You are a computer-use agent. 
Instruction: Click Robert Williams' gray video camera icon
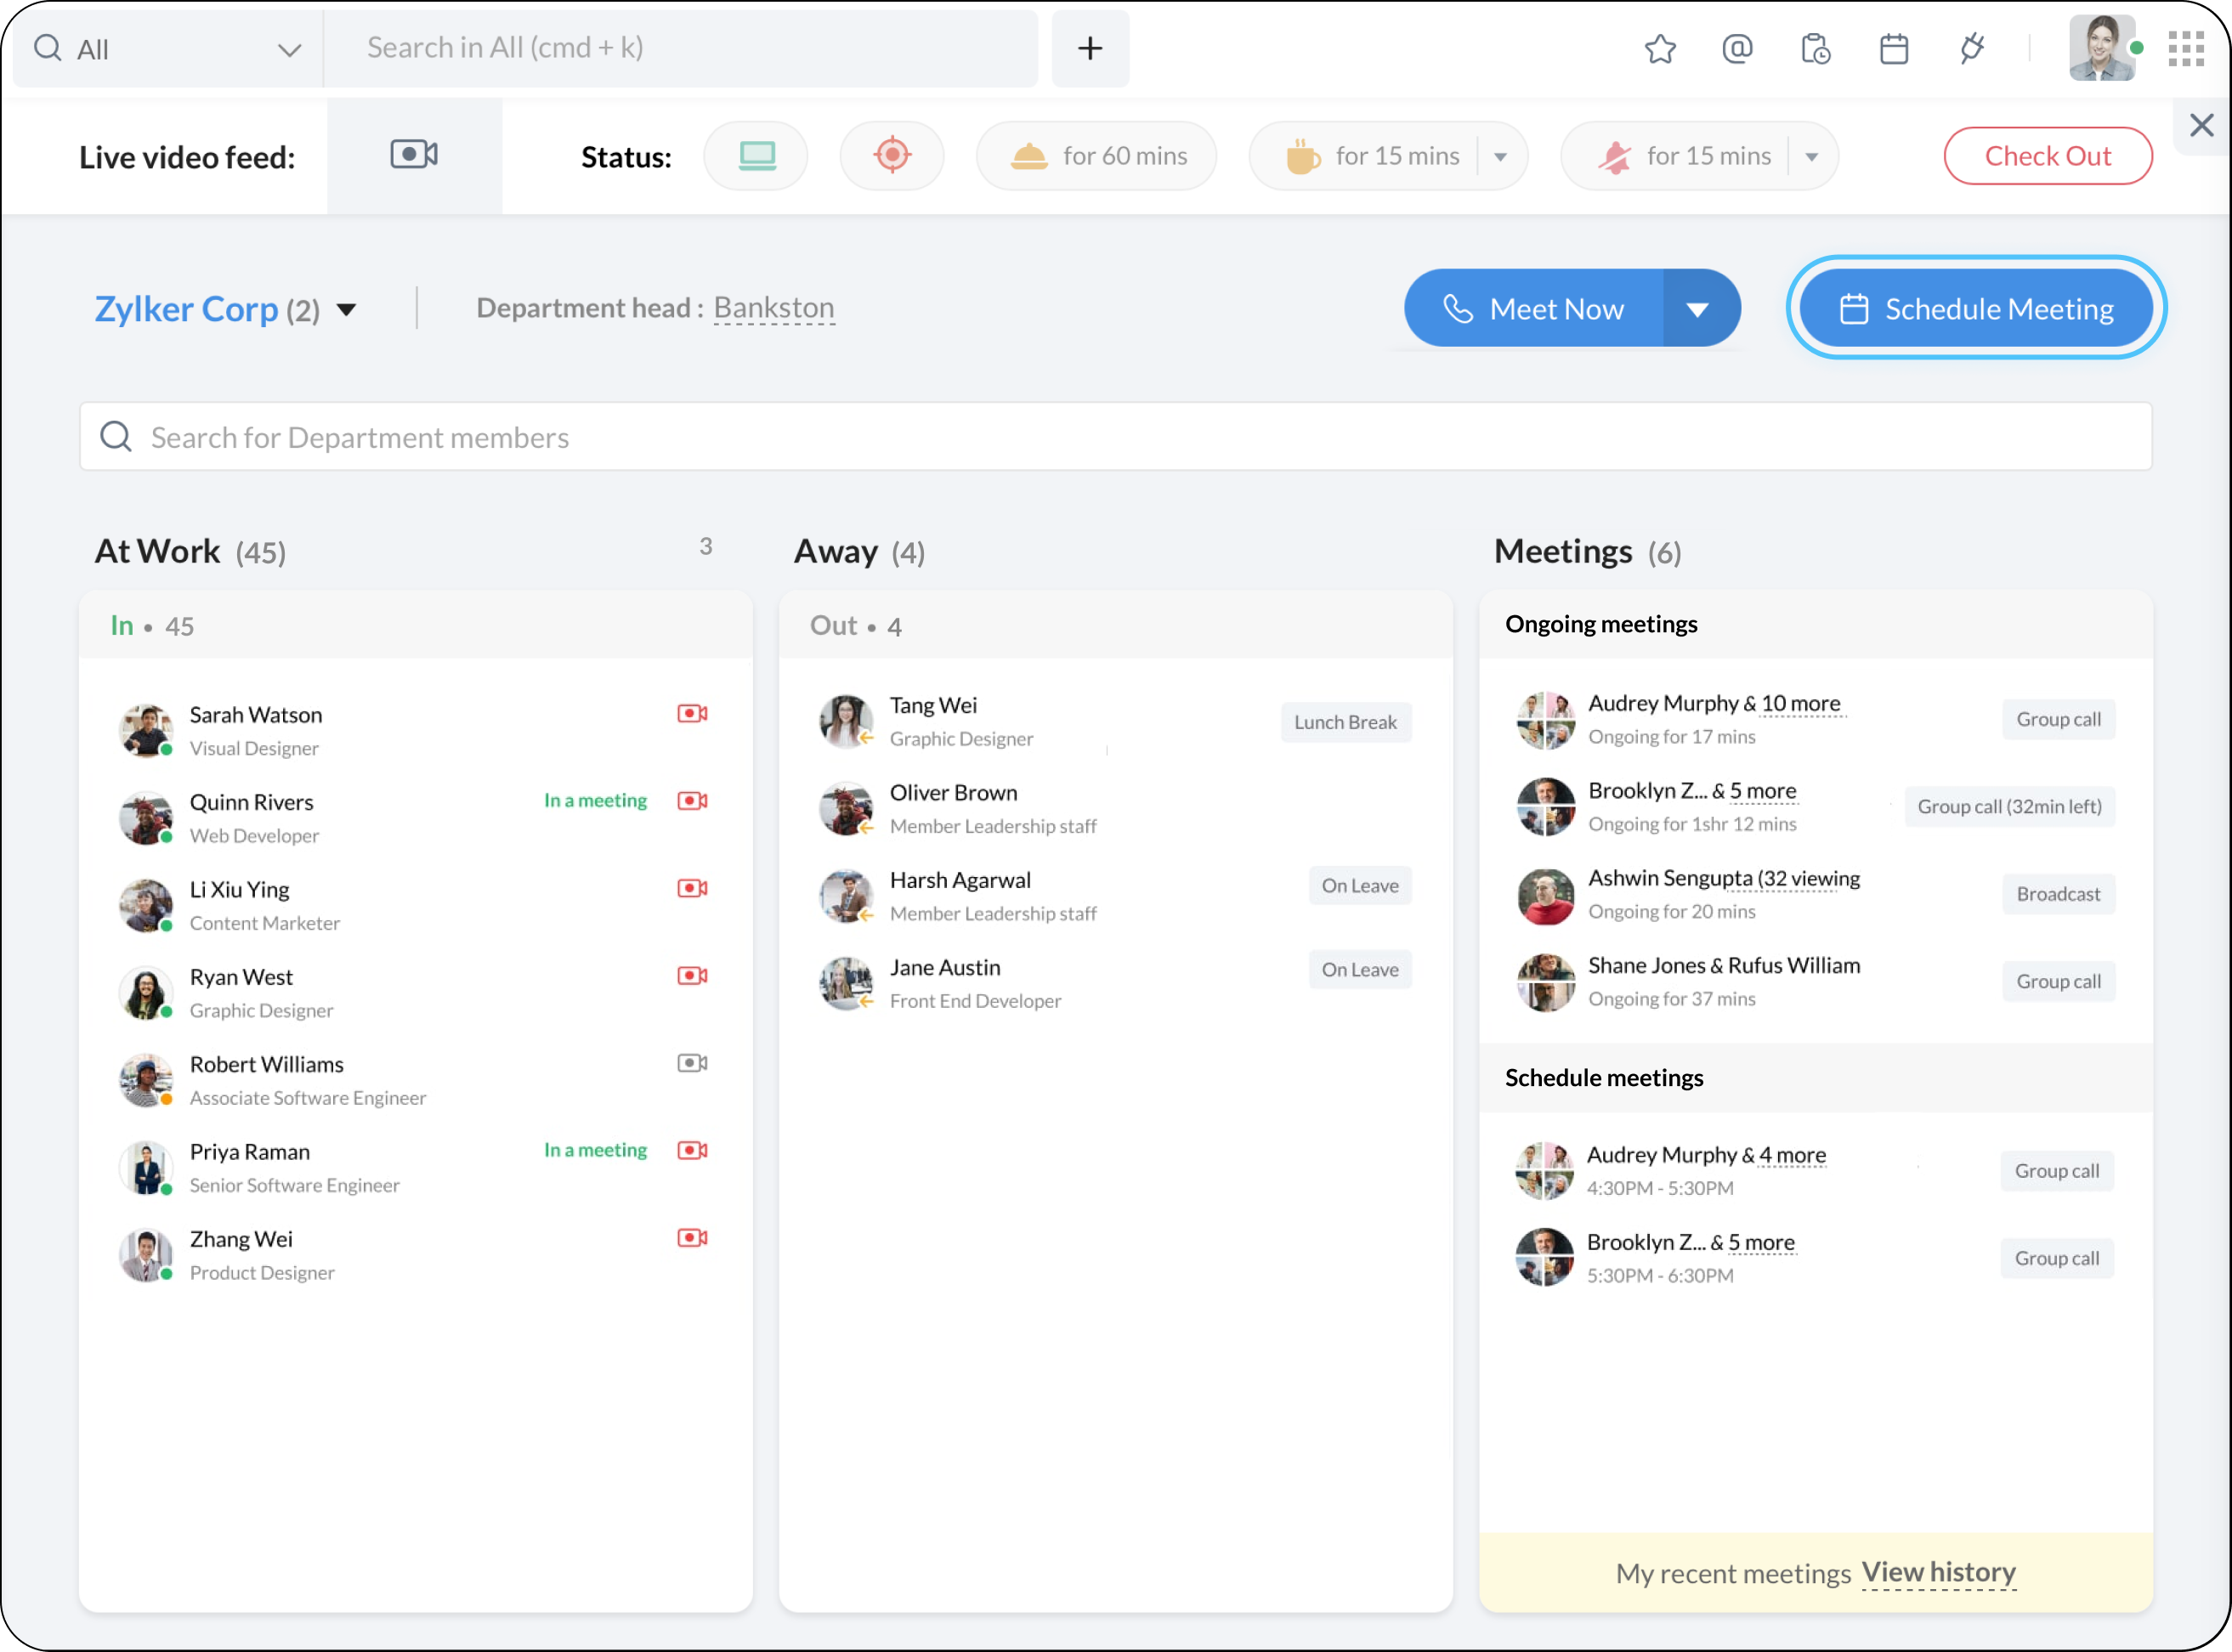692,1063
